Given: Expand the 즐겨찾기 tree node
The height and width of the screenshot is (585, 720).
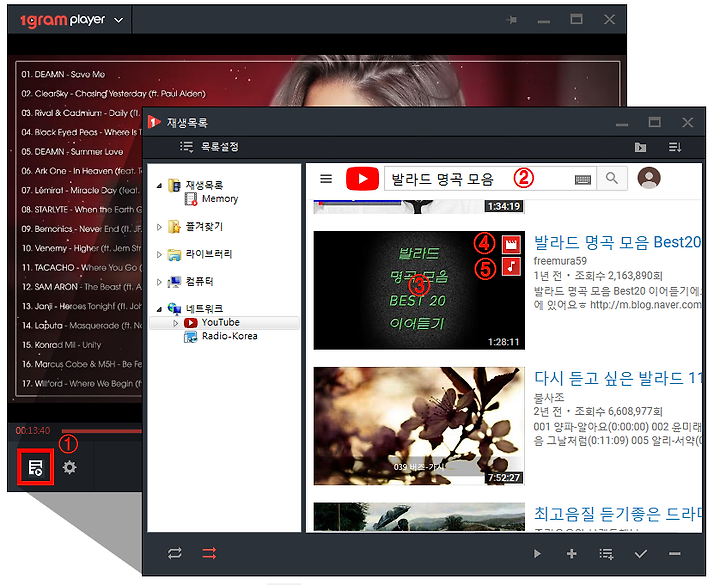Looking at the screenshot, I should coord(159,227).
